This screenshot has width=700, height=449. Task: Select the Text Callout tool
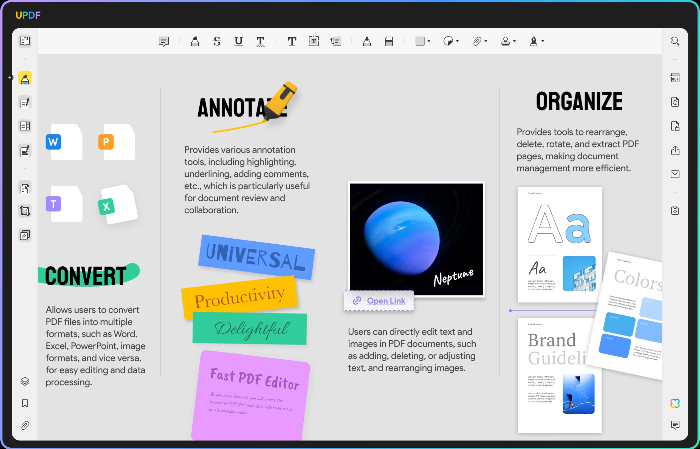[335, 42]
